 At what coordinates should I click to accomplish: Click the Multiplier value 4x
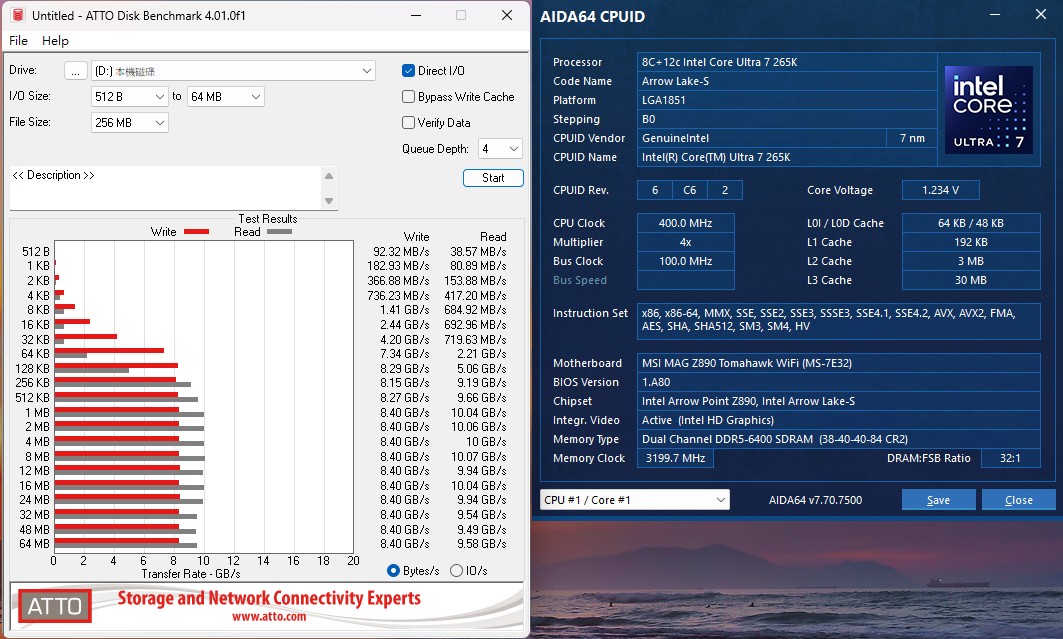click(x=685, y=242)
